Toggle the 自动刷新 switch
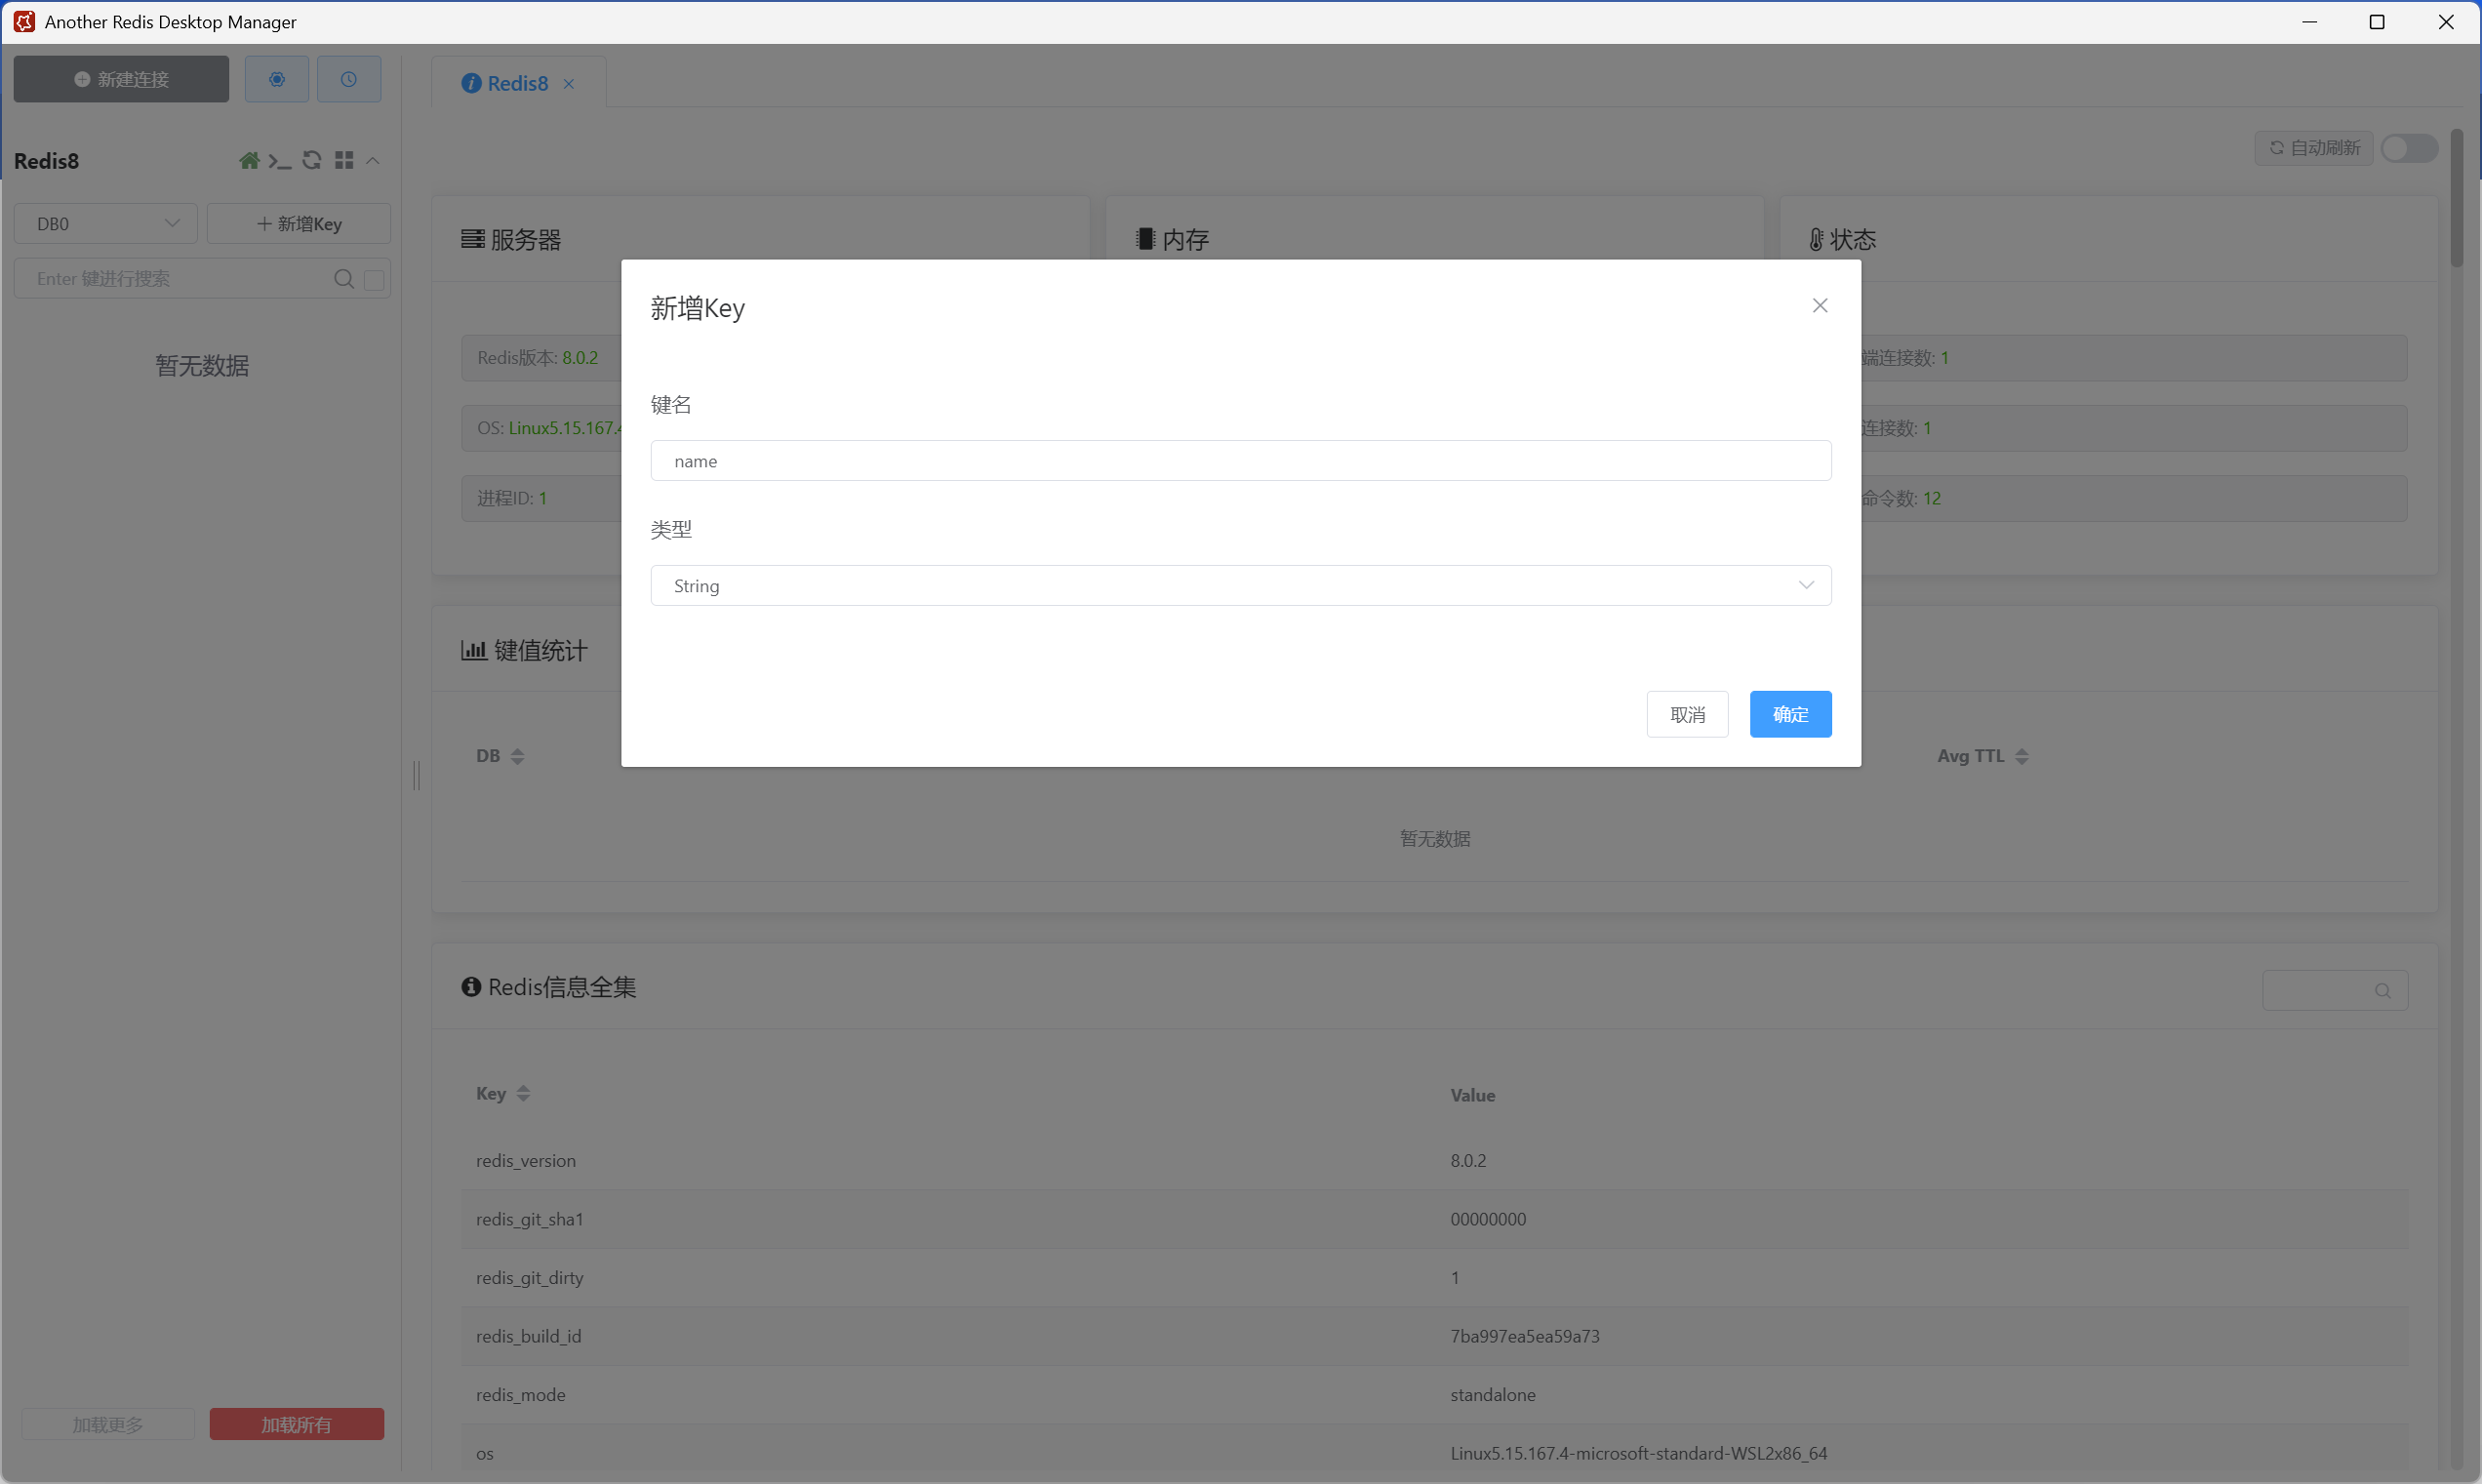This screenshot has height=1484, width=2482. tap(2408, 148)
